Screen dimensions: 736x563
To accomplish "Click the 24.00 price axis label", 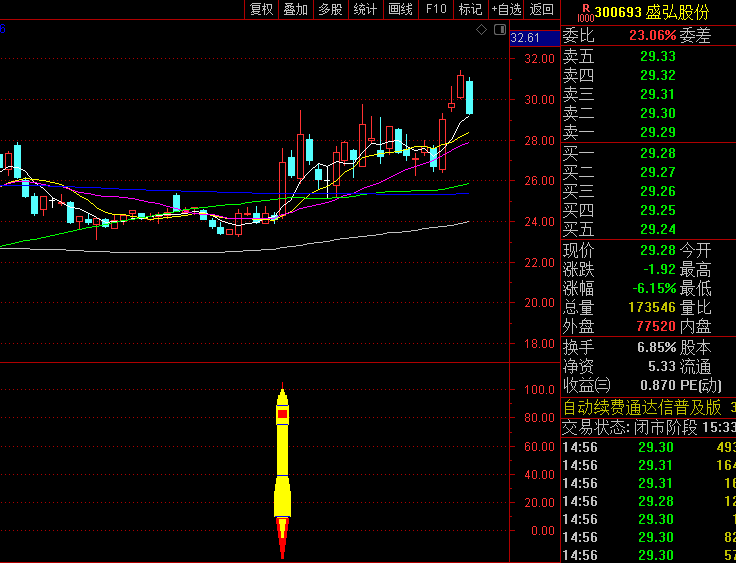I will click(539, 222).
